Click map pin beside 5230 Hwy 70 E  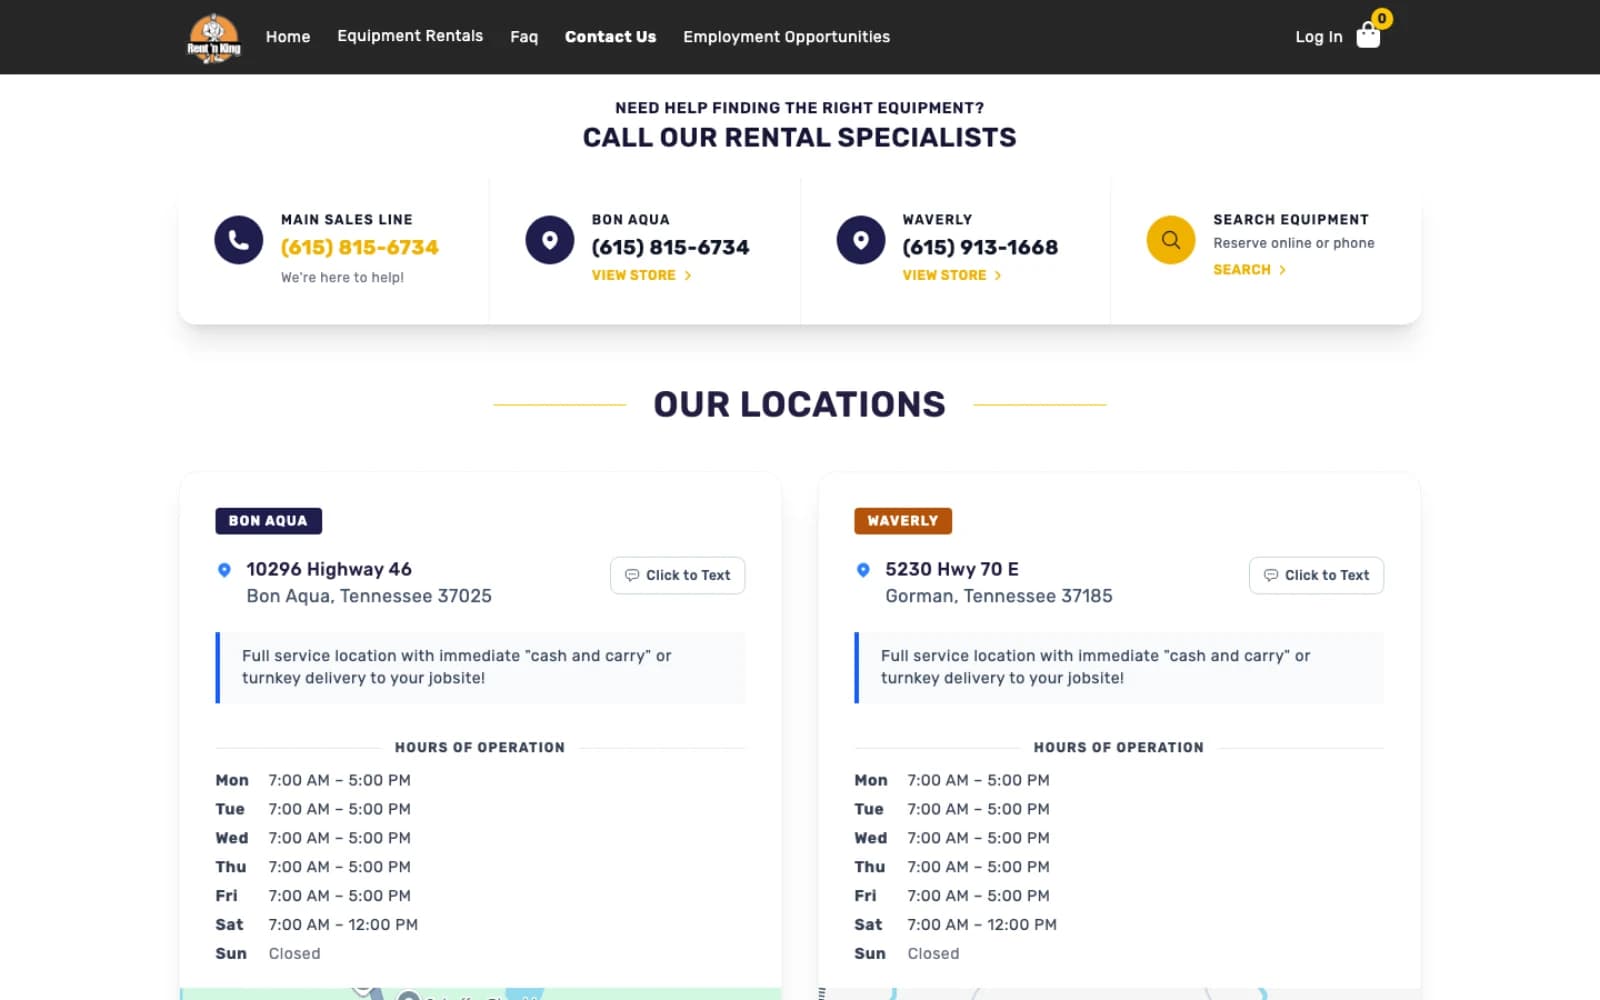(863, 570)
